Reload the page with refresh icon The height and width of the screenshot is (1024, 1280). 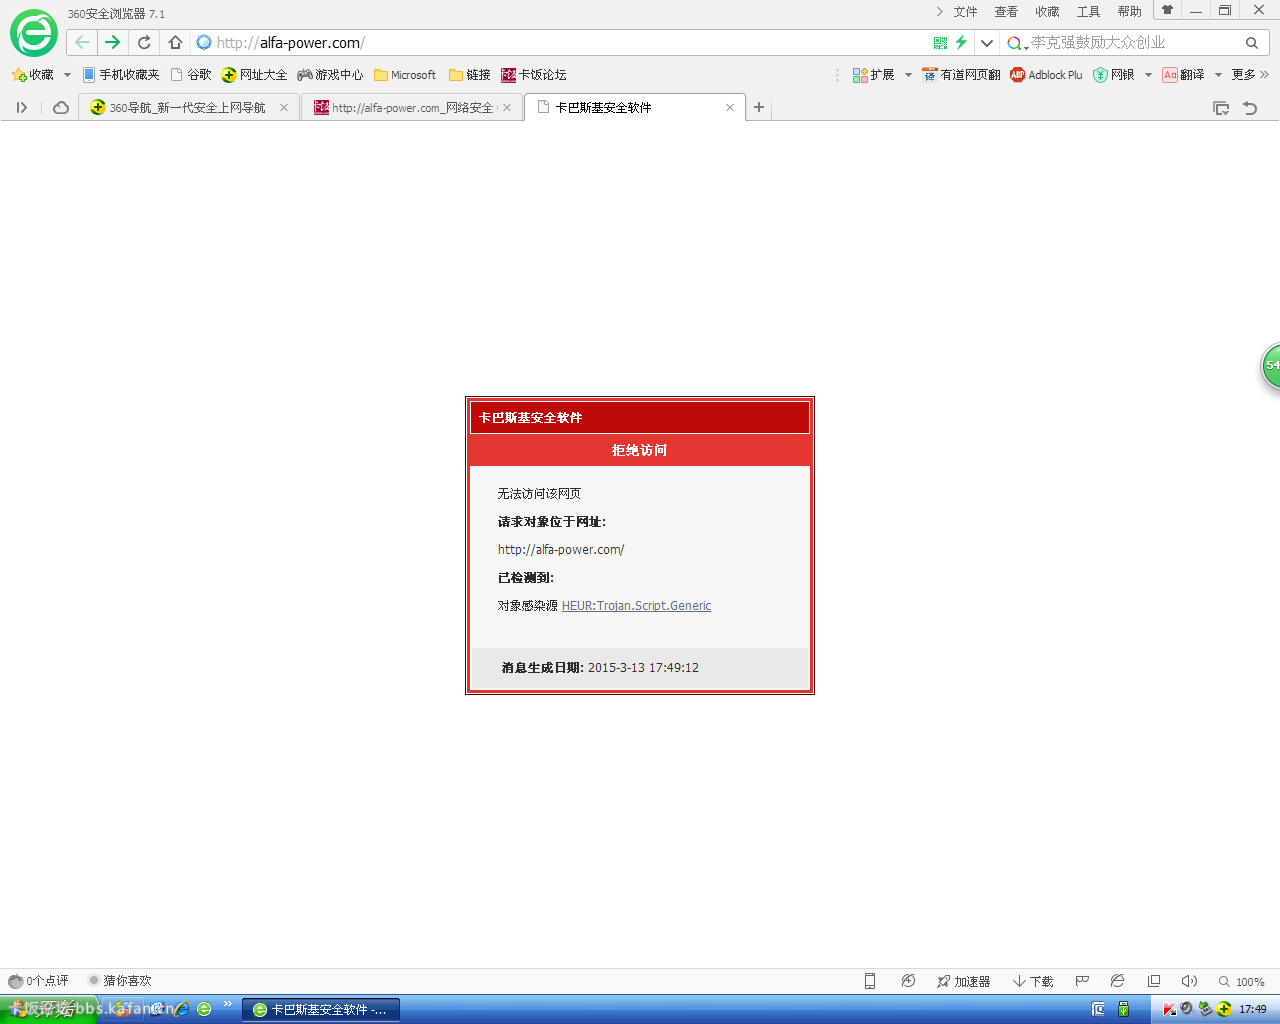click(144, 42)
